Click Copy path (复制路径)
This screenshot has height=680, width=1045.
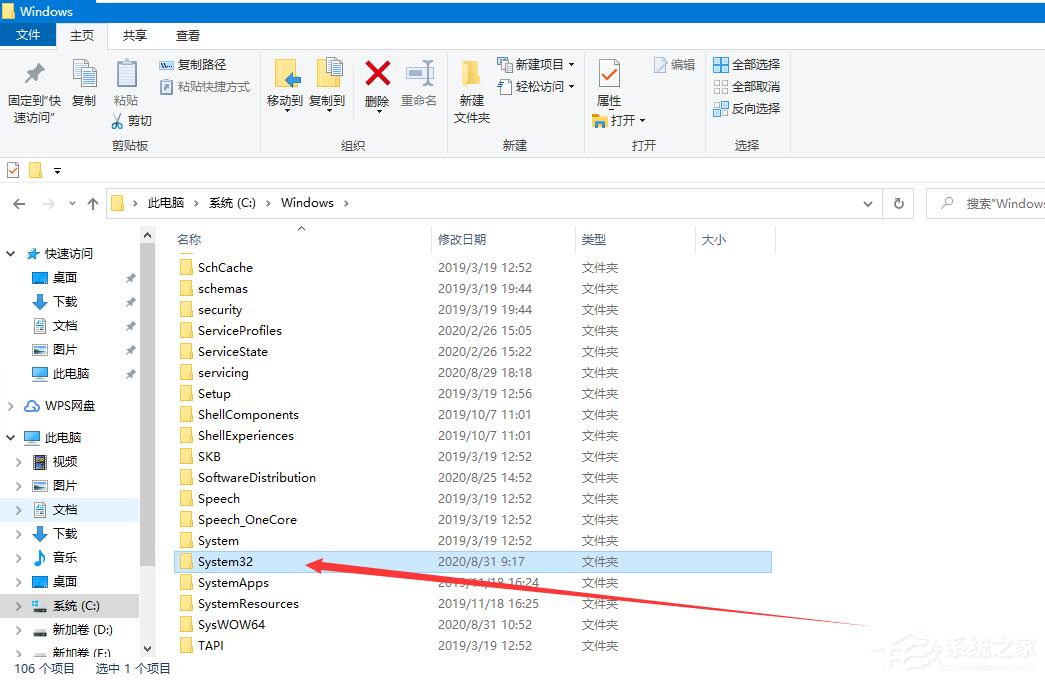point(193,65)
